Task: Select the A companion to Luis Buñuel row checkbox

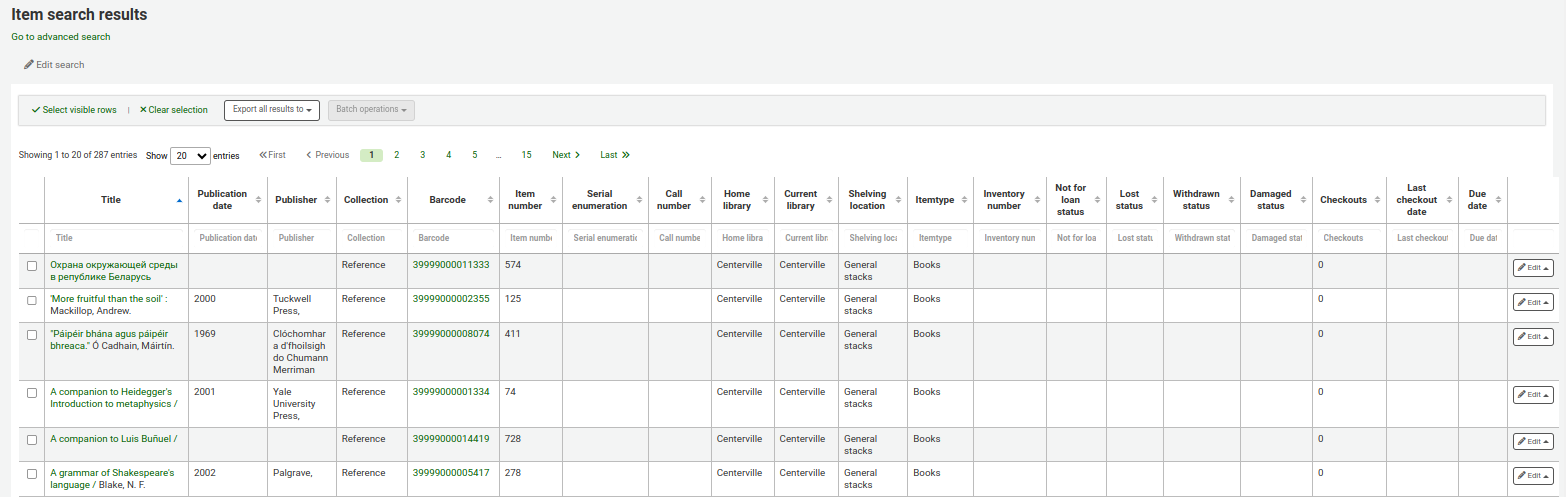Action: pyautogui.click(x=32, y=440)
